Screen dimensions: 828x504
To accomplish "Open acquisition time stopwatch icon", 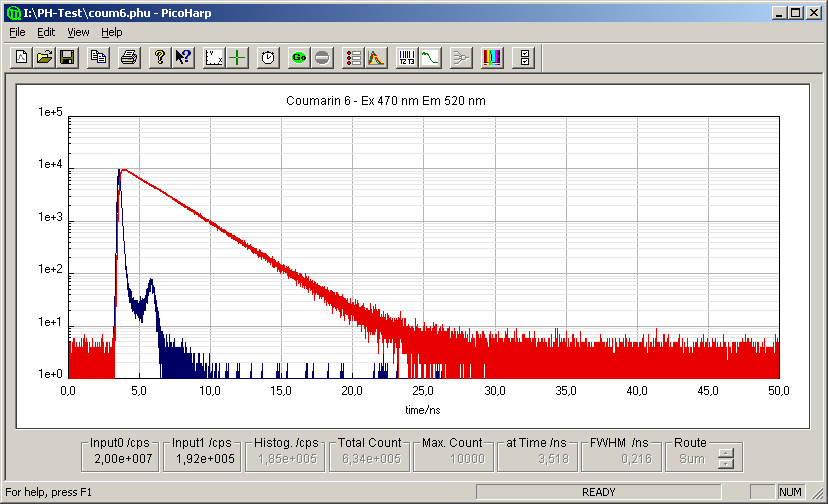I will tap(267, 58).
